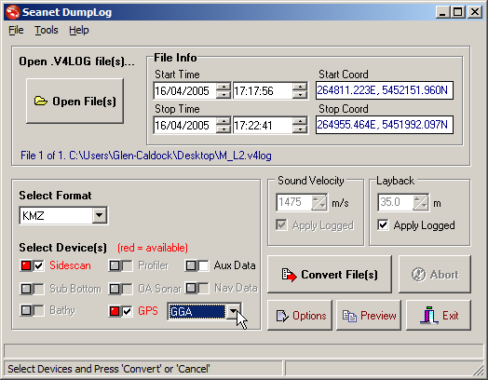Screen dimensions: 488x380
Task: Open the Tools menu
Action: 46,30
